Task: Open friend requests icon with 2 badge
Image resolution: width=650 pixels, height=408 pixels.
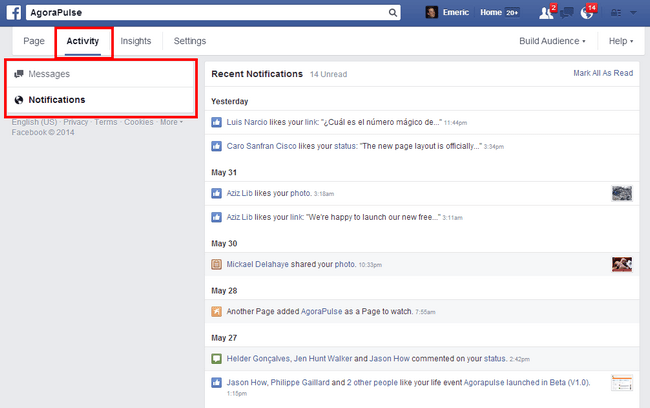Action: tap(545, 12)
